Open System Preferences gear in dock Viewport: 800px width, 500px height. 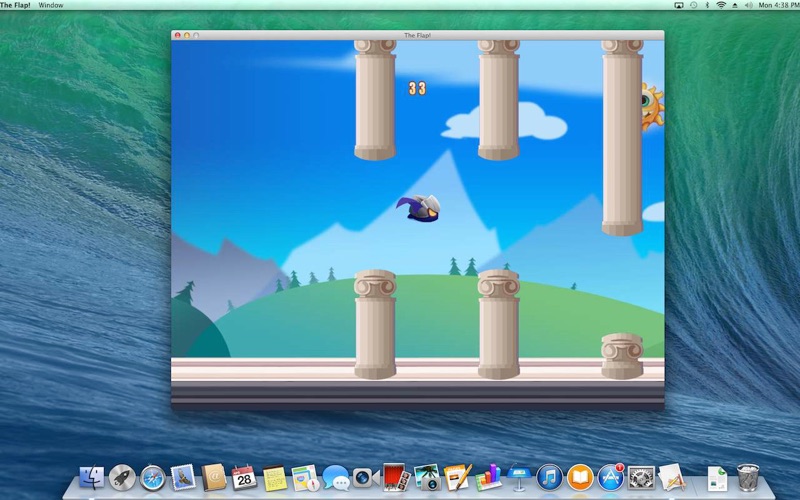tap(641, 478)
